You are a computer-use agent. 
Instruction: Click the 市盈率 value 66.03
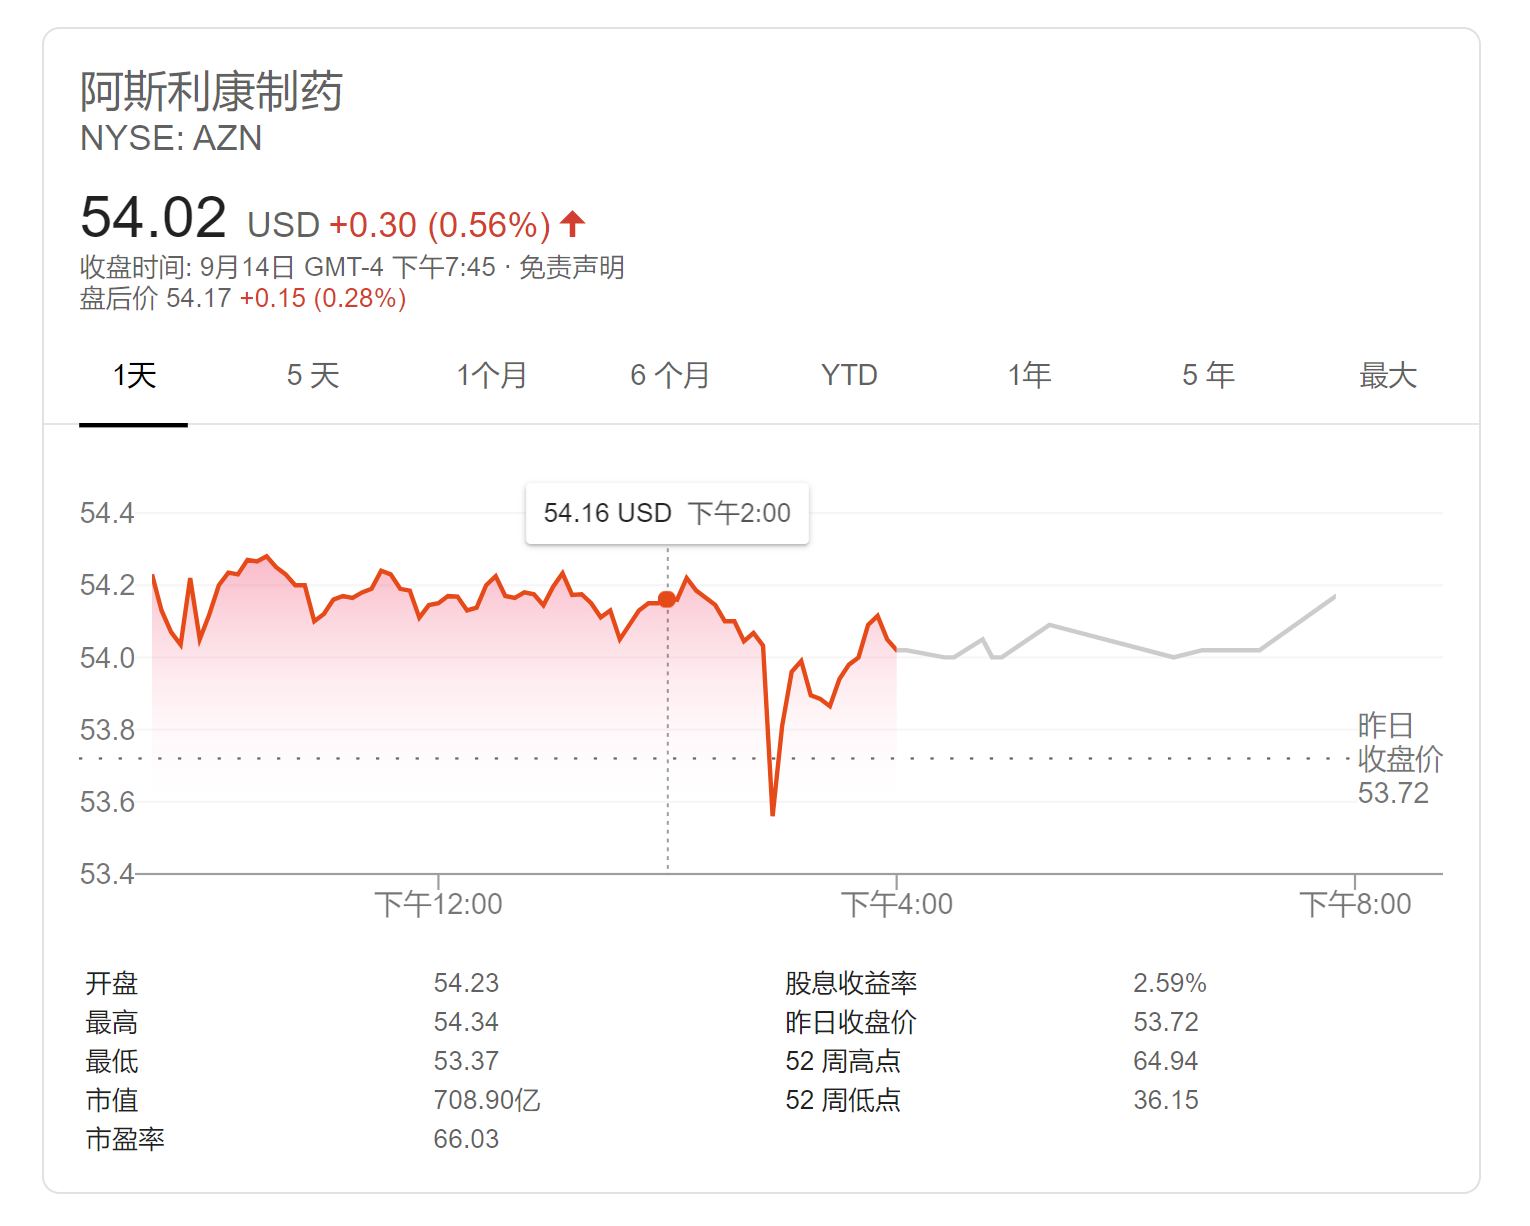[466, 1139]
